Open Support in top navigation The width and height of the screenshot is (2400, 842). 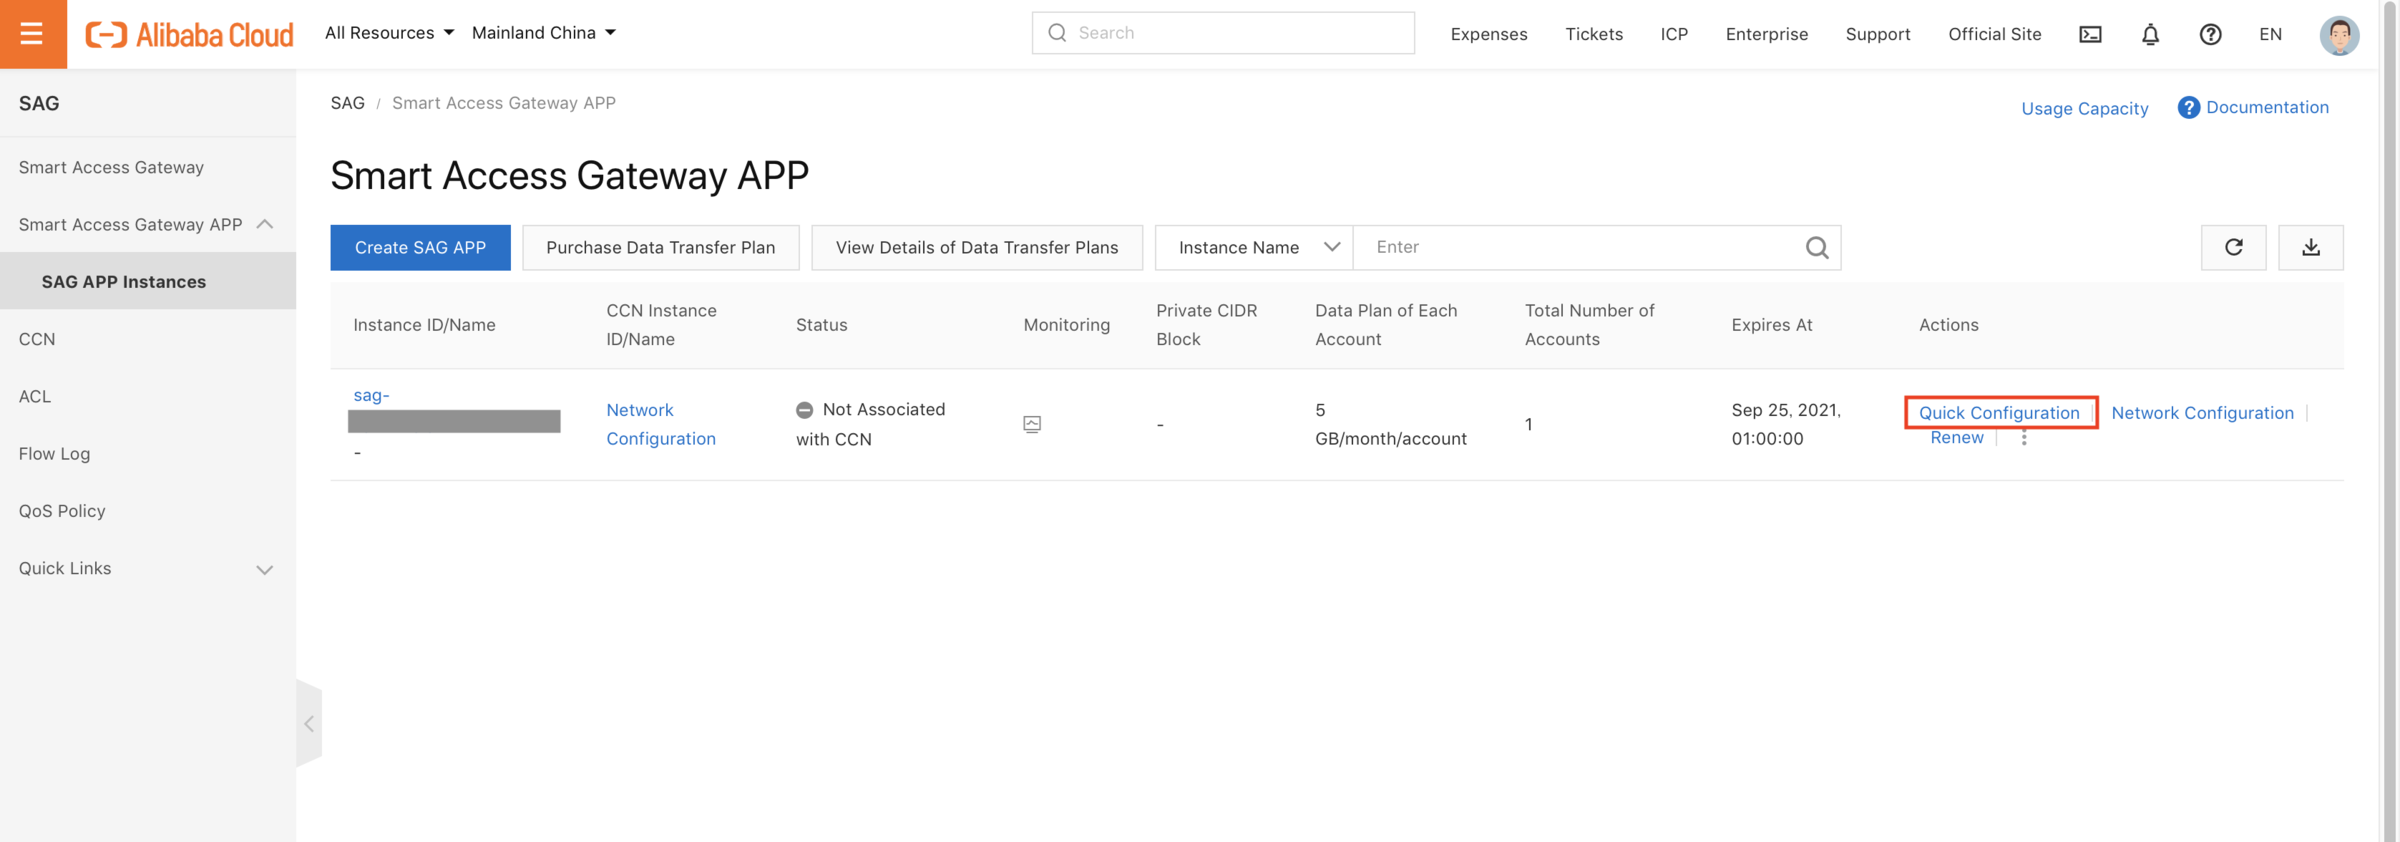coord(1877,34)
